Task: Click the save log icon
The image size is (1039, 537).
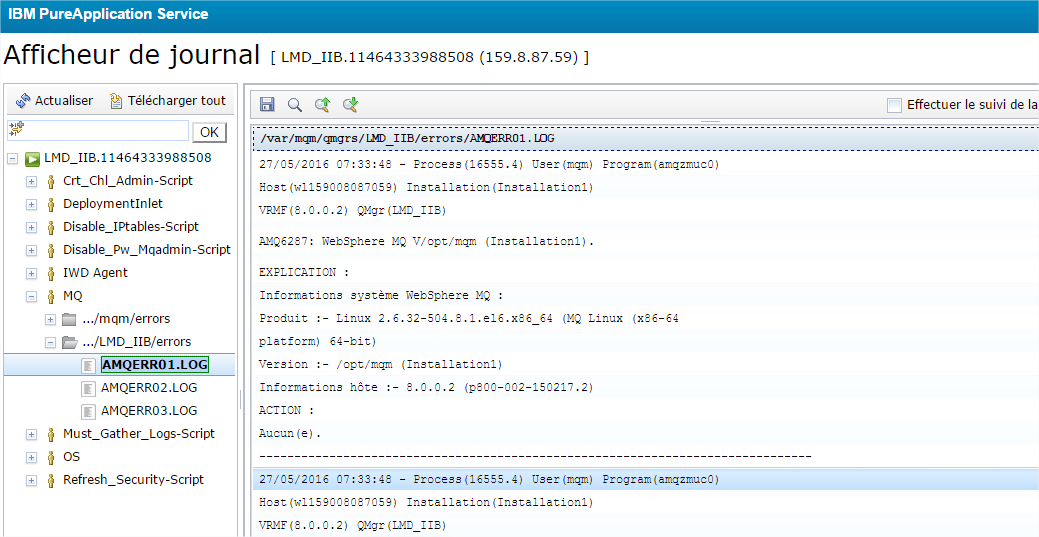Action: pos(267,104)
